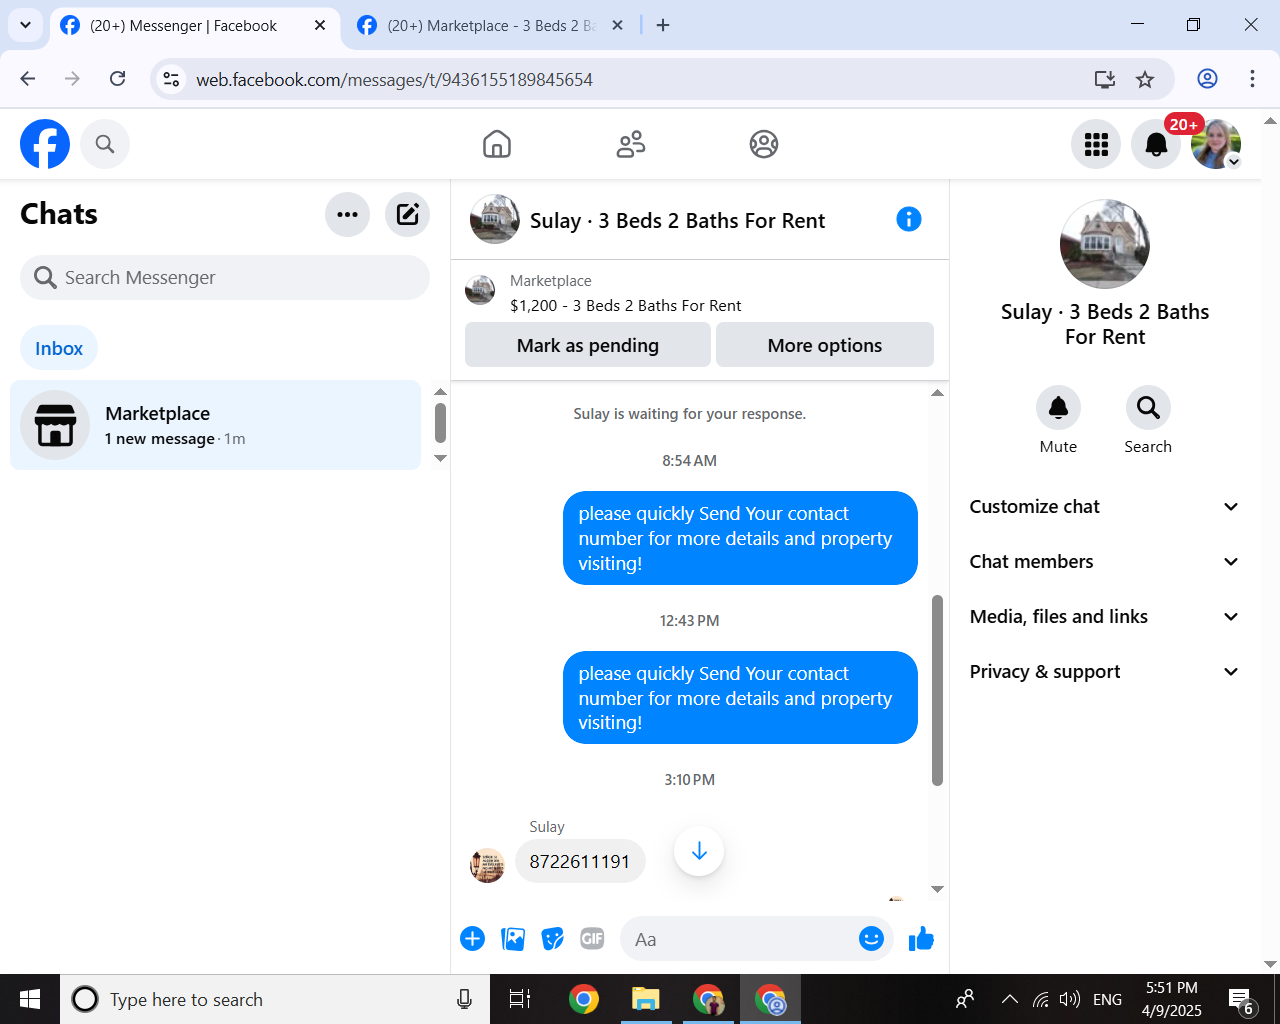This screenshot has height=1024, width=1280.
Task: Expand the Privacy & support section
Action: click(1105, 672)
